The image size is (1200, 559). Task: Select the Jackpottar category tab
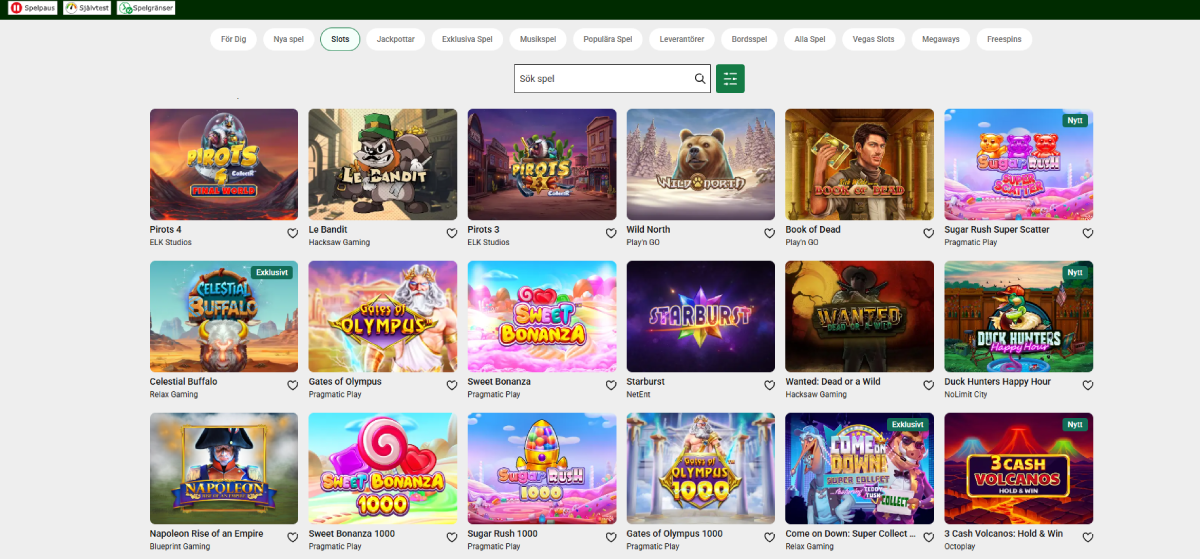click(396, 39)
